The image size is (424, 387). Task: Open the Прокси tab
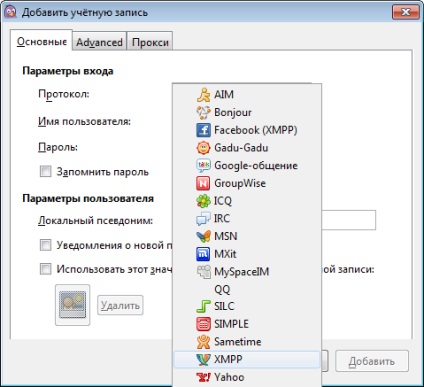pos(150,42)
